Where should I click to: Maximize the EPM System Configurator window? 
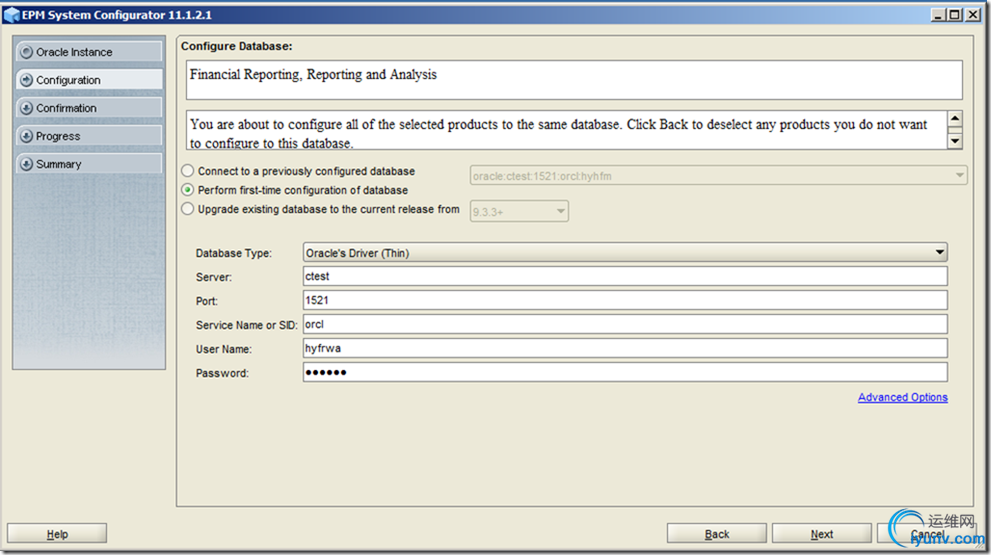tap(955, 15)
